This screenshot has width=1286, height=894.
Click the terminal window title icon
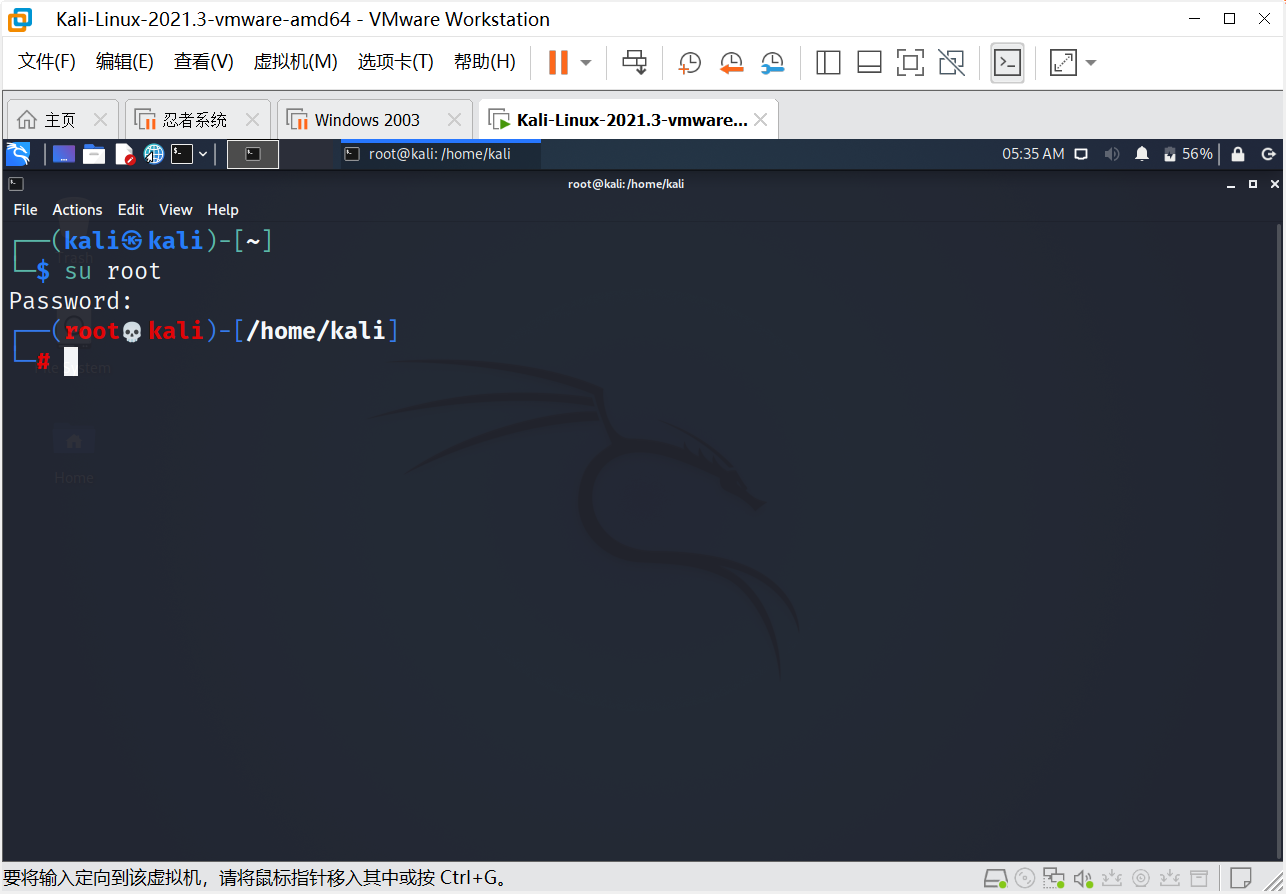(15, 183)
